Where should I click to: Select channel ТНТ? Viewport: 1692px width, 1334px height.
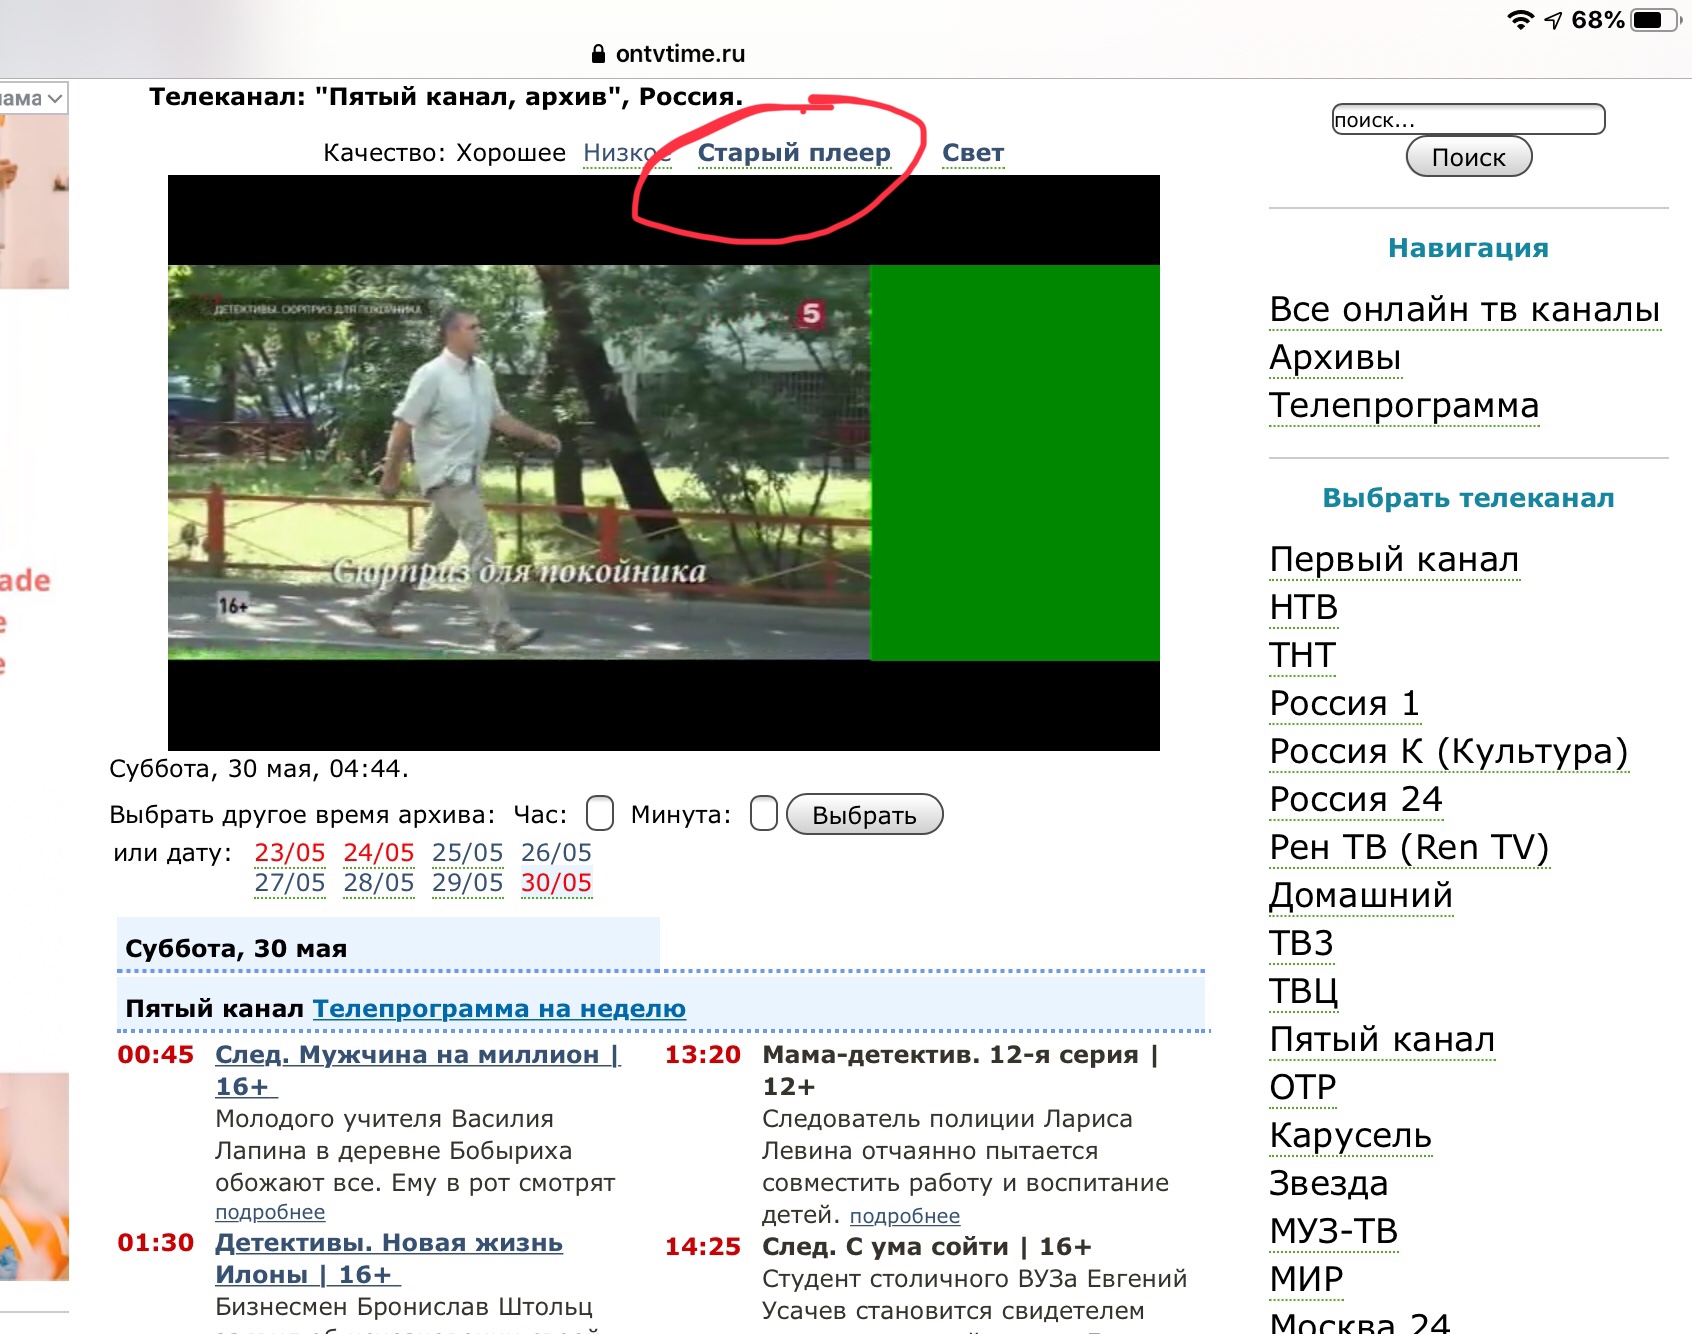(1303, 656)
